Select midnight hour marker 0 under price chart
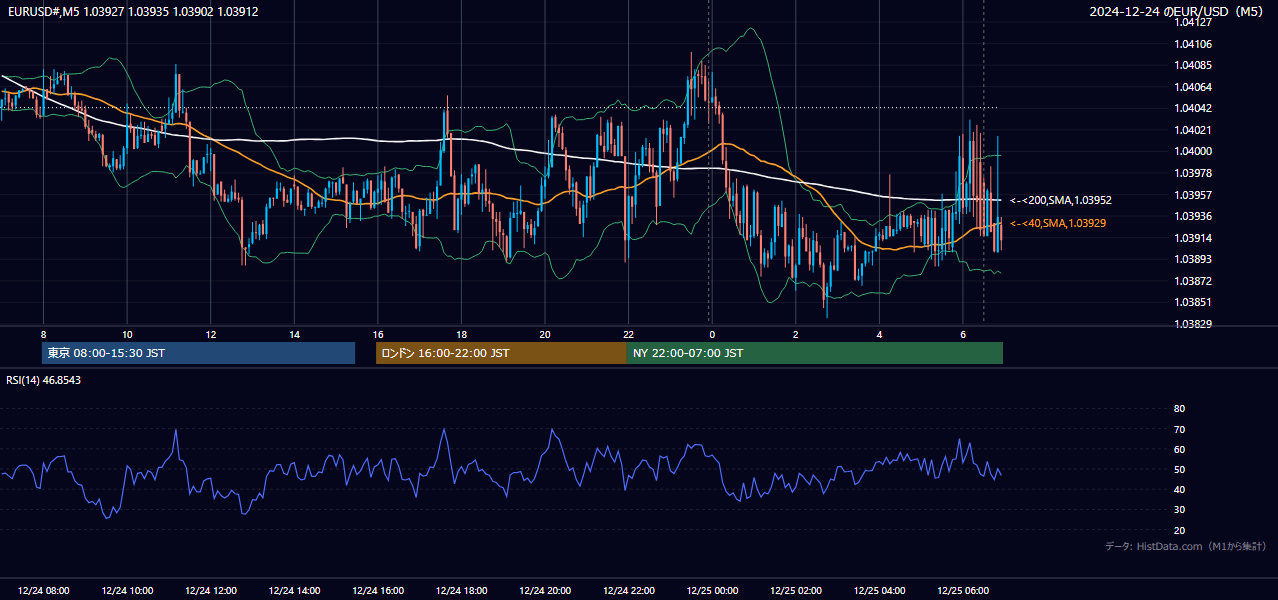The width and height of the screenshot is (1278, 600). [x=712, y=334]
